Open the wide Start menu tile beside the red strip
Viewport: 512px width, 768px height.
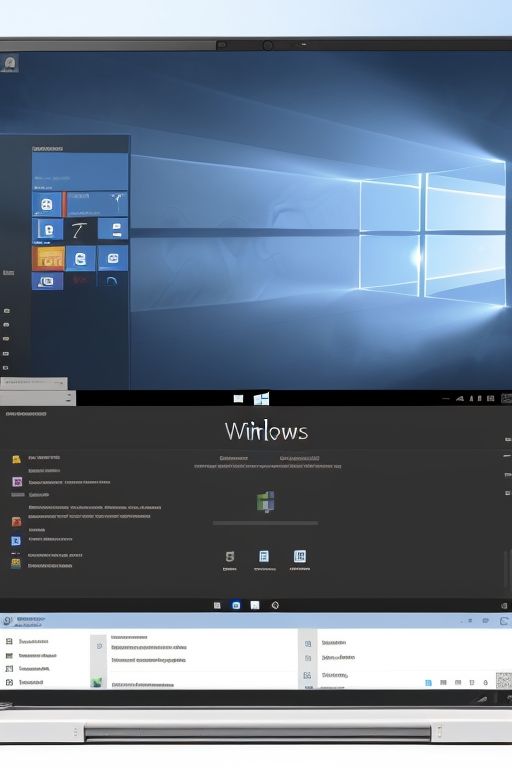pyautogui.click(x=97, y=204)
